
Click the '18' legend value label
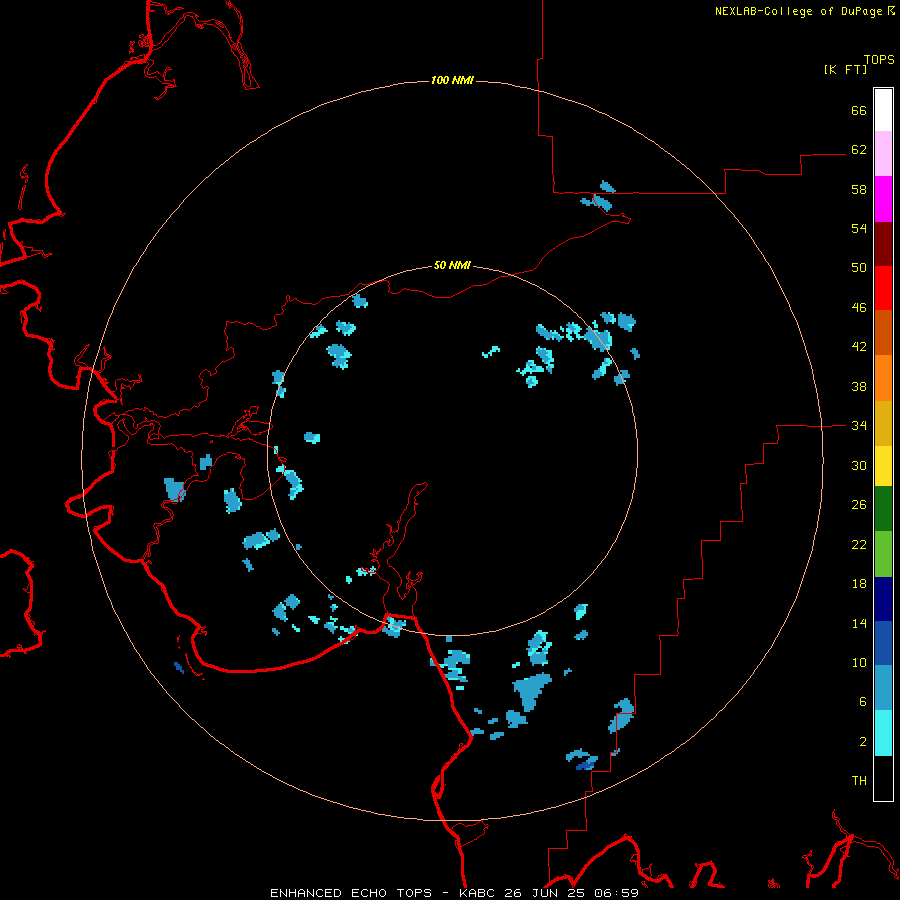click(859, 584)
